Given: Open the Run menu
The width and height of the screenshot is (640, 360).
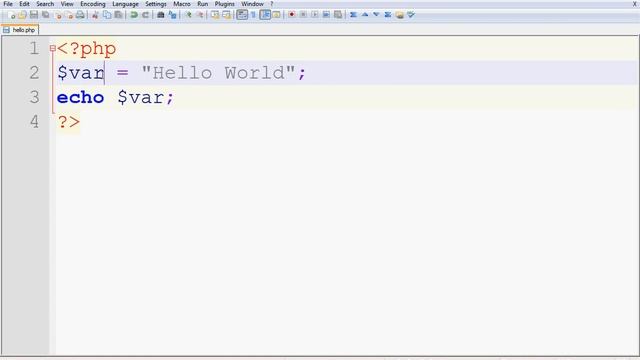Looking at the screenshot, I should tap(202, 4).
